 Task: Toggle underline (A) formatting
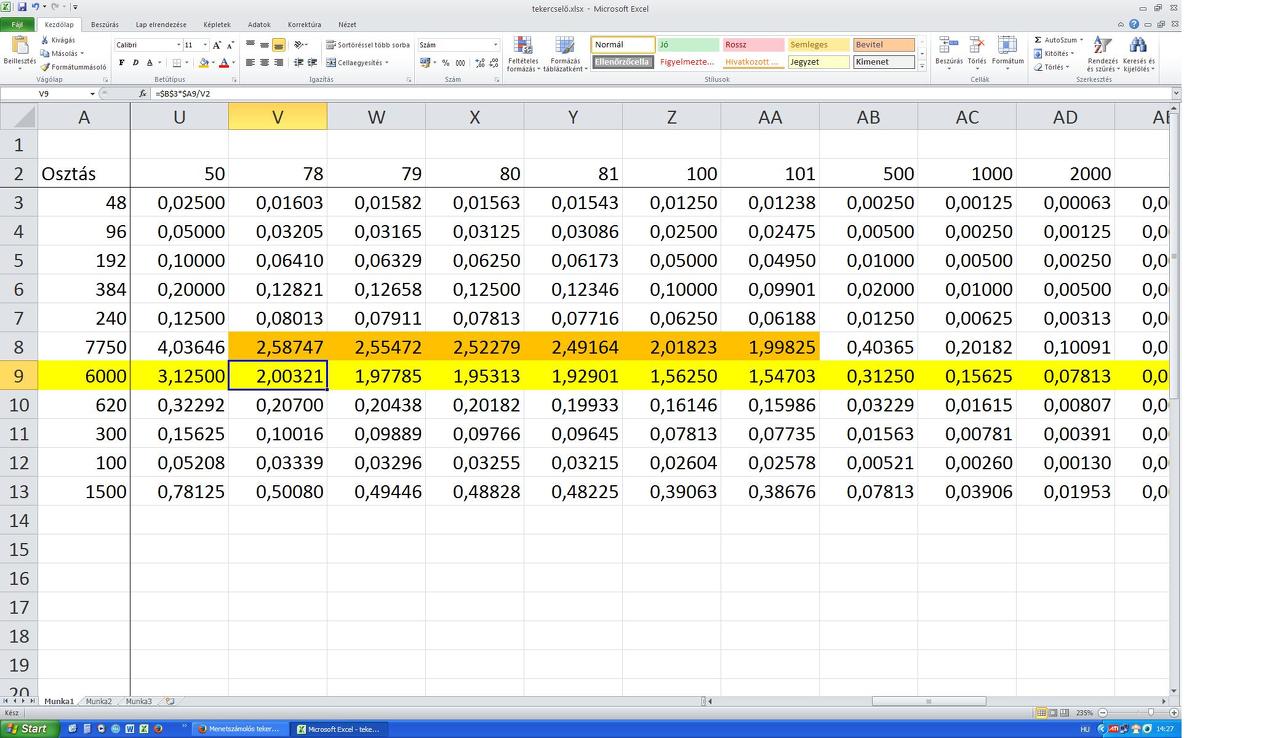point(148,62)
